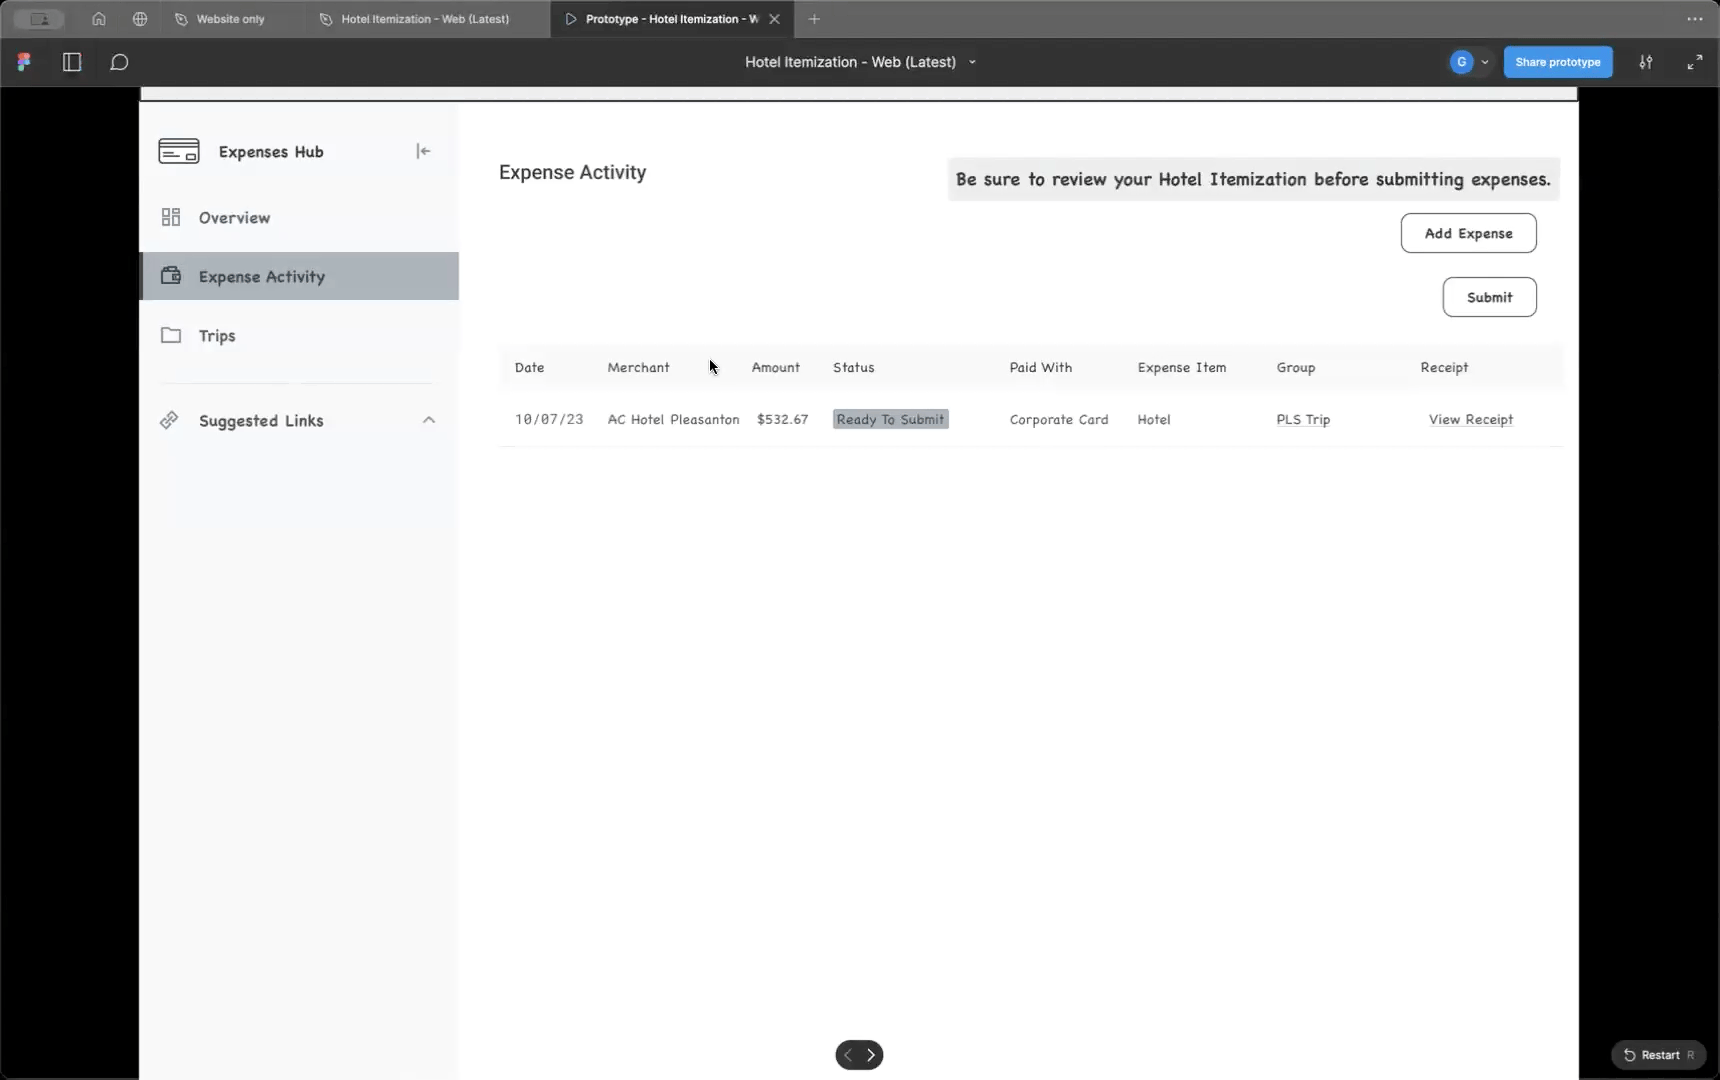Open the comments speech bubble icon
1720x1080 pixels.
[x=119, y=62]
